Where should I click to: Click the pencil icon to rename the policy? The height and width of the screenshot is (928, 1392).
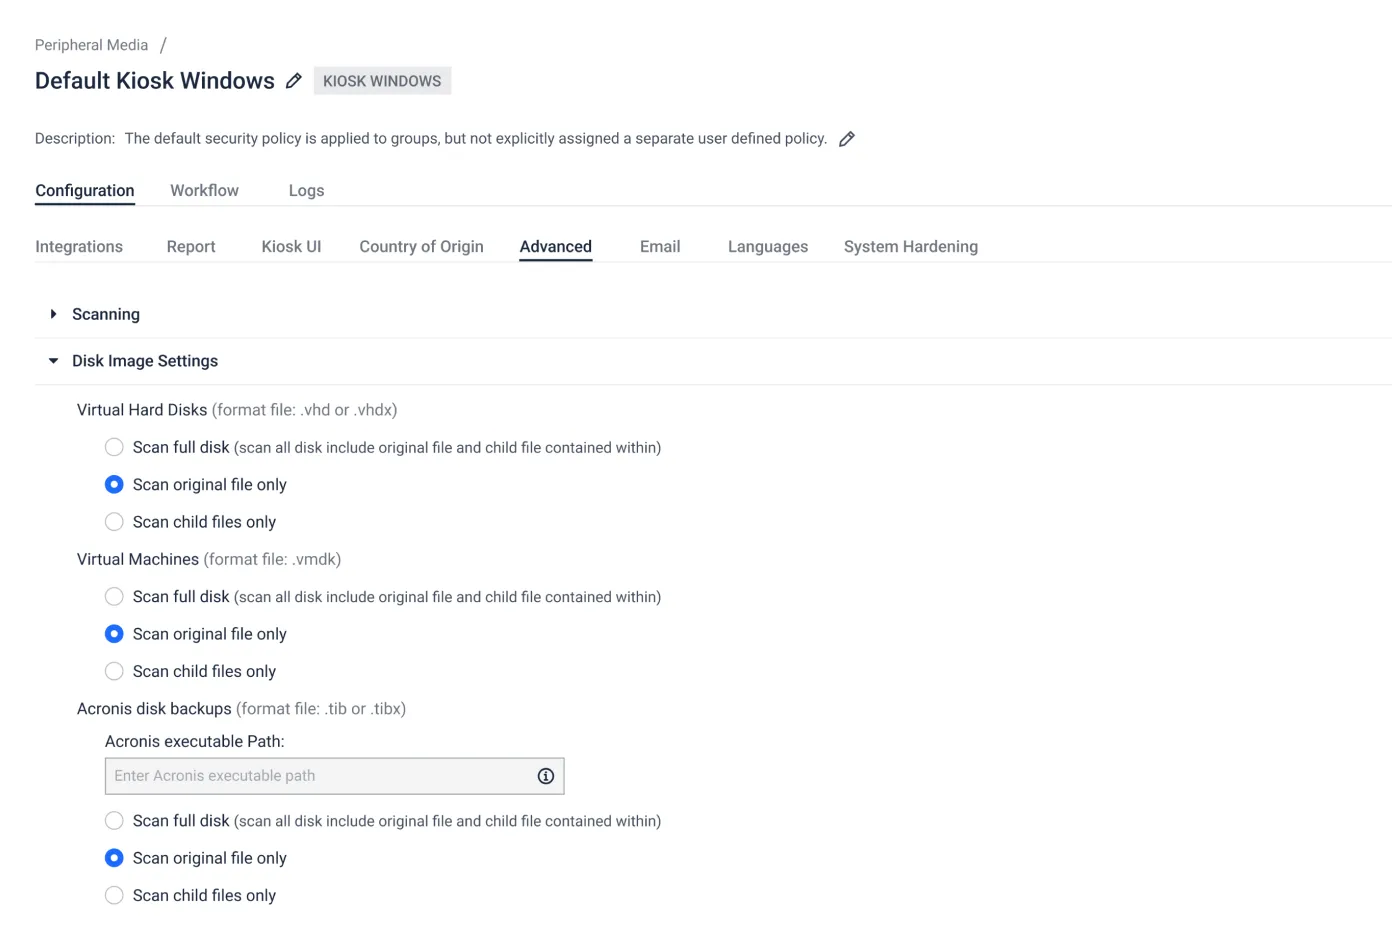293,81
